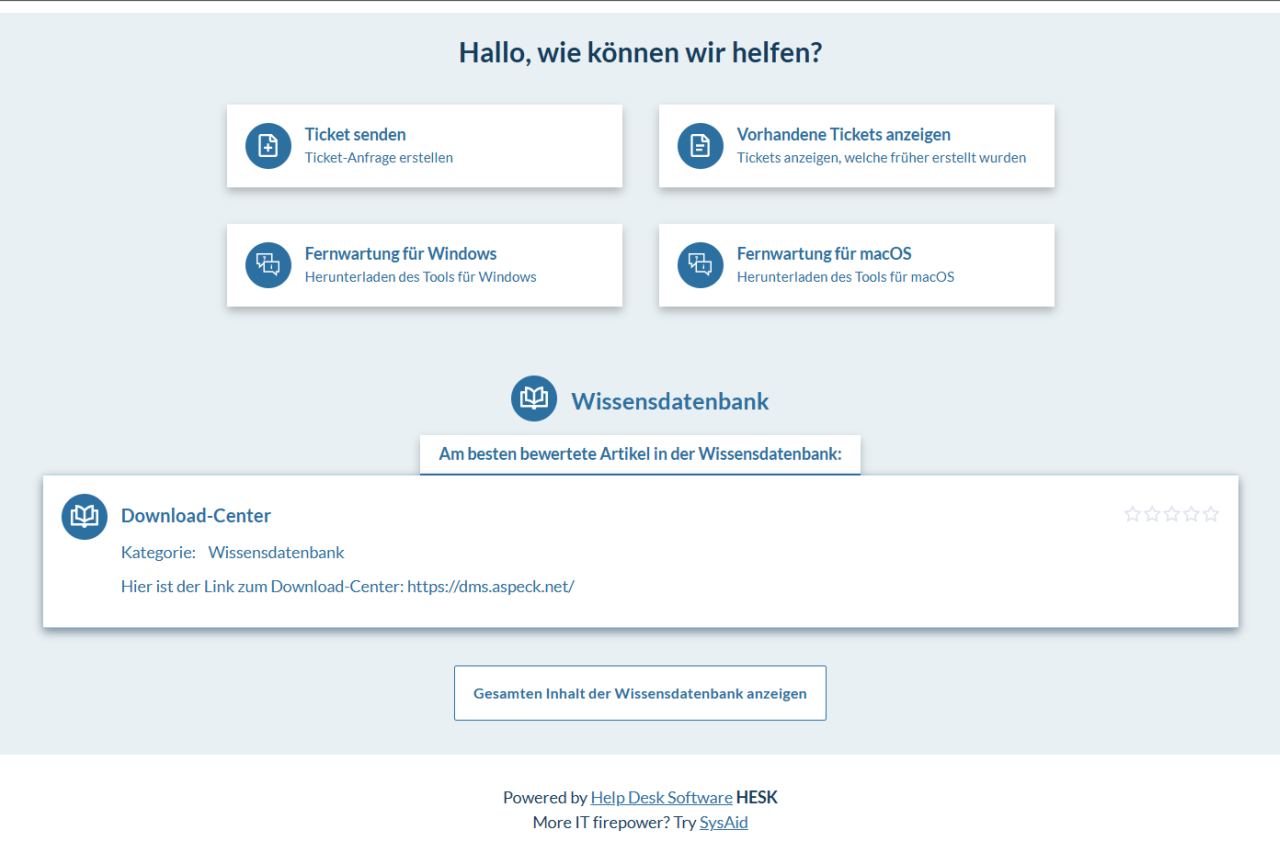Follow the SysAid footer link

[x=724, y=823]
